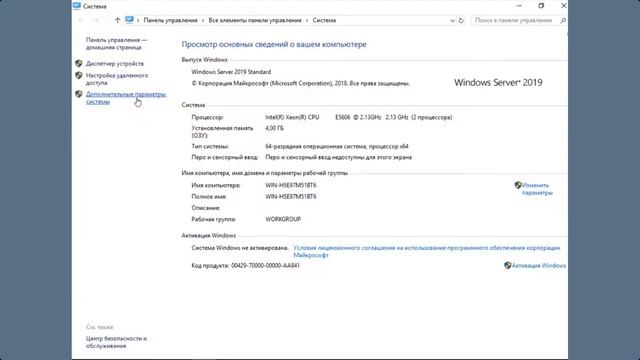The width and height of the screenshot is (640, 360).
Task: Click shield icon beside Настройка удаленного доступа
Action: coord(79,76)
